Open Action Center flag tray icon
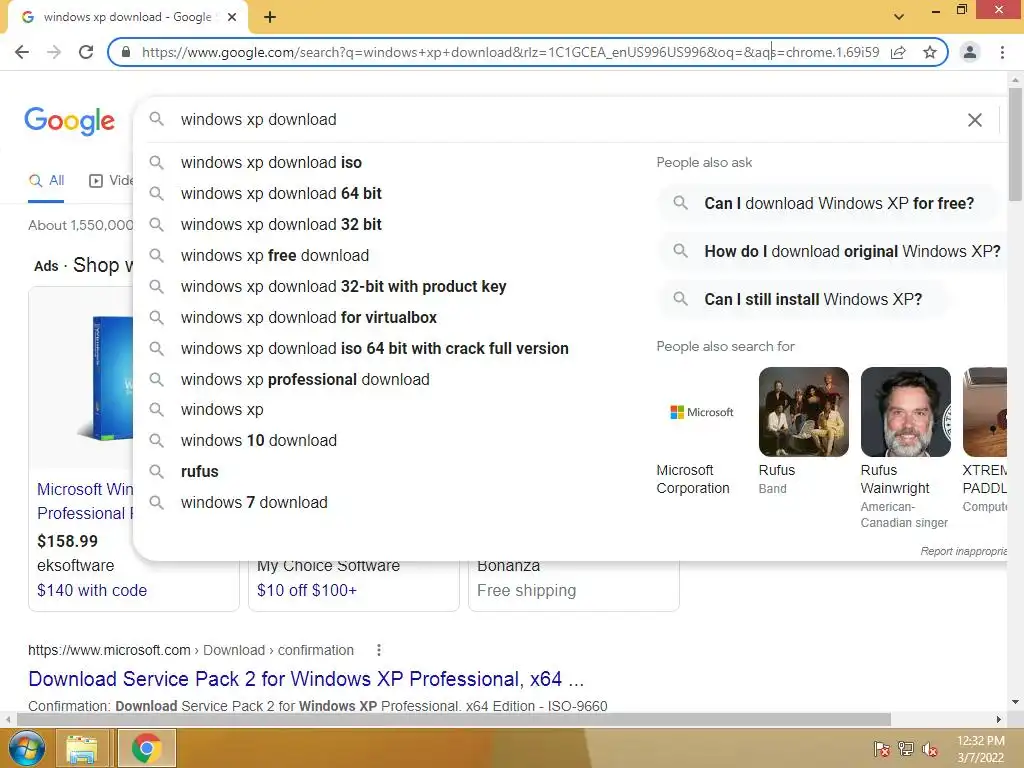The width and height of the screenshot is (1024, 768). tap(881, 748)
